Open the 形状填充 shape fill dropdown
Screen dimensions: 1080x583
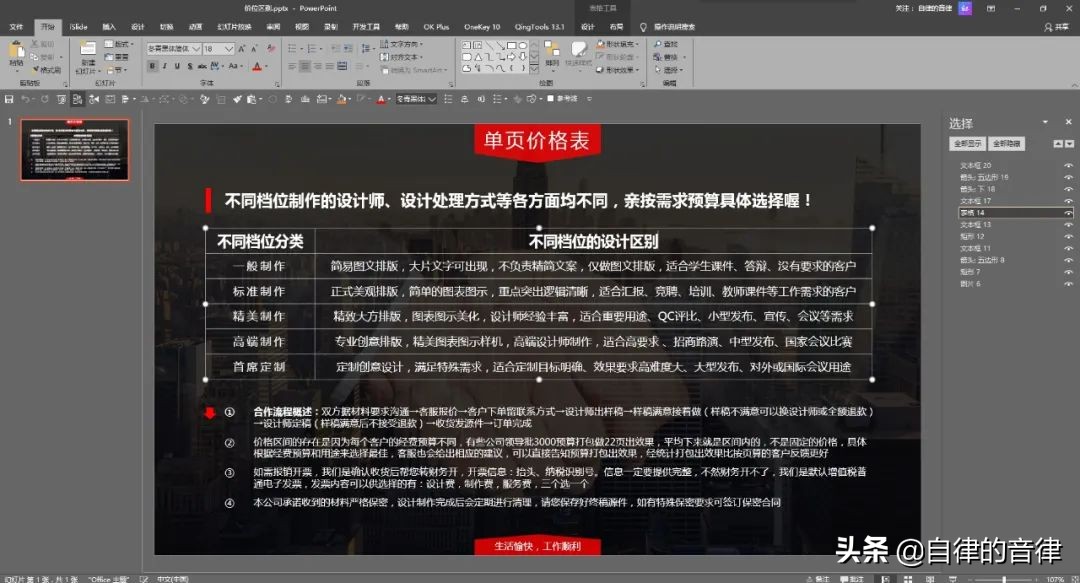click(618, 44)
